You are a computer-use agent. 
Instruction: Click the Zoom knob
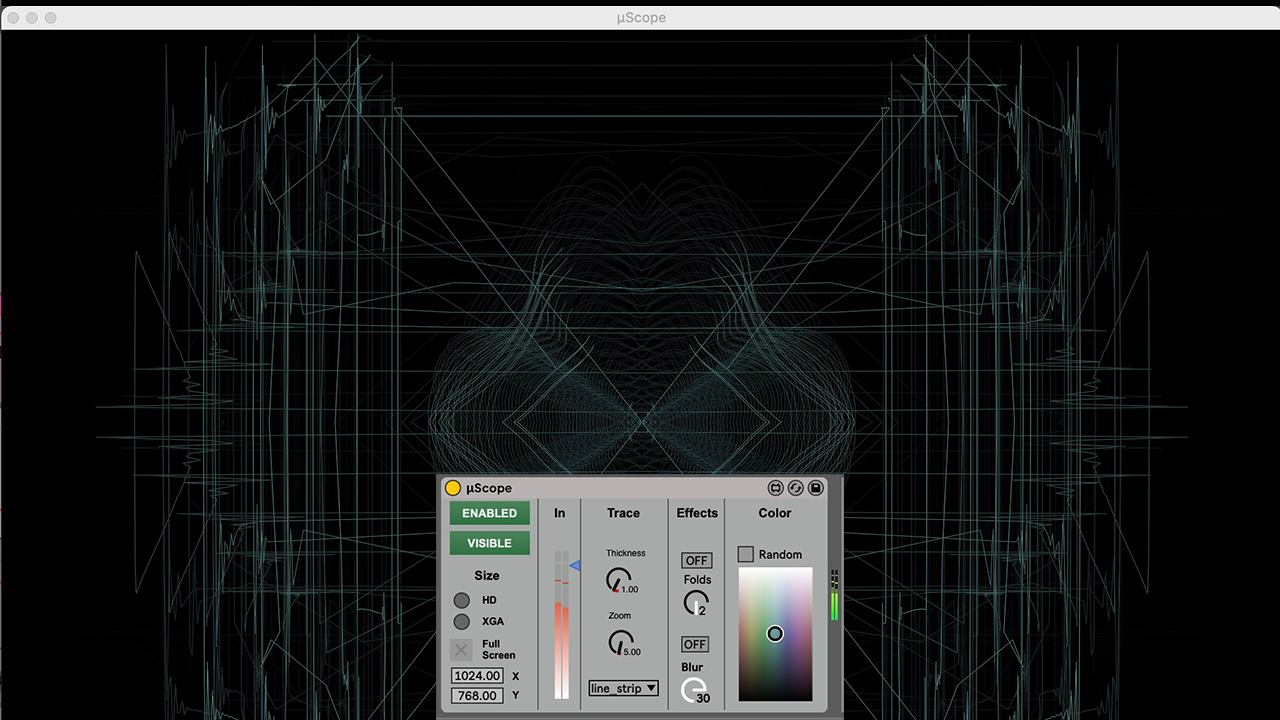(620, 642)
